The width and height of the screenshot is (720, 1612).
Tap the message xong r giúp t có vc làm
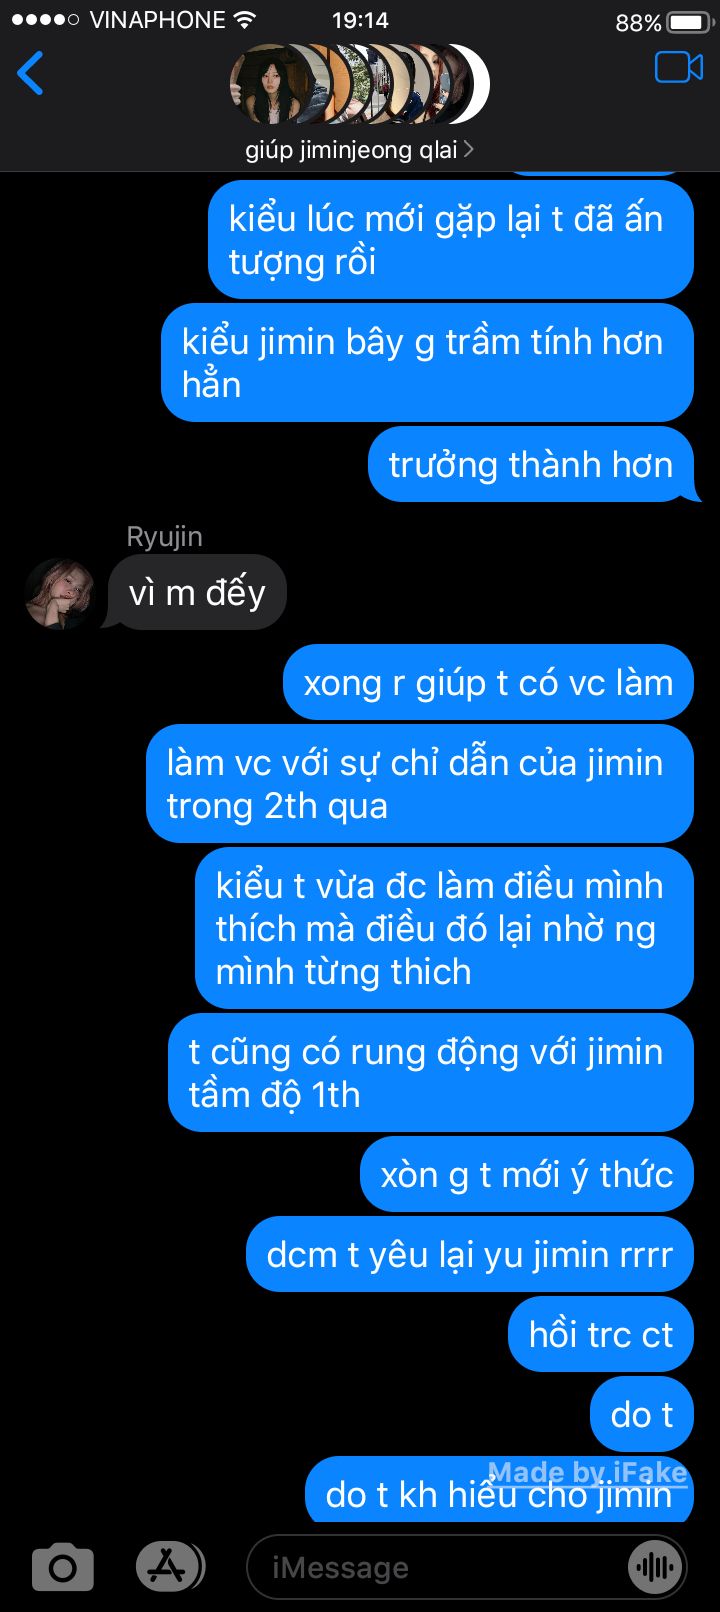(x=488, y=683)
